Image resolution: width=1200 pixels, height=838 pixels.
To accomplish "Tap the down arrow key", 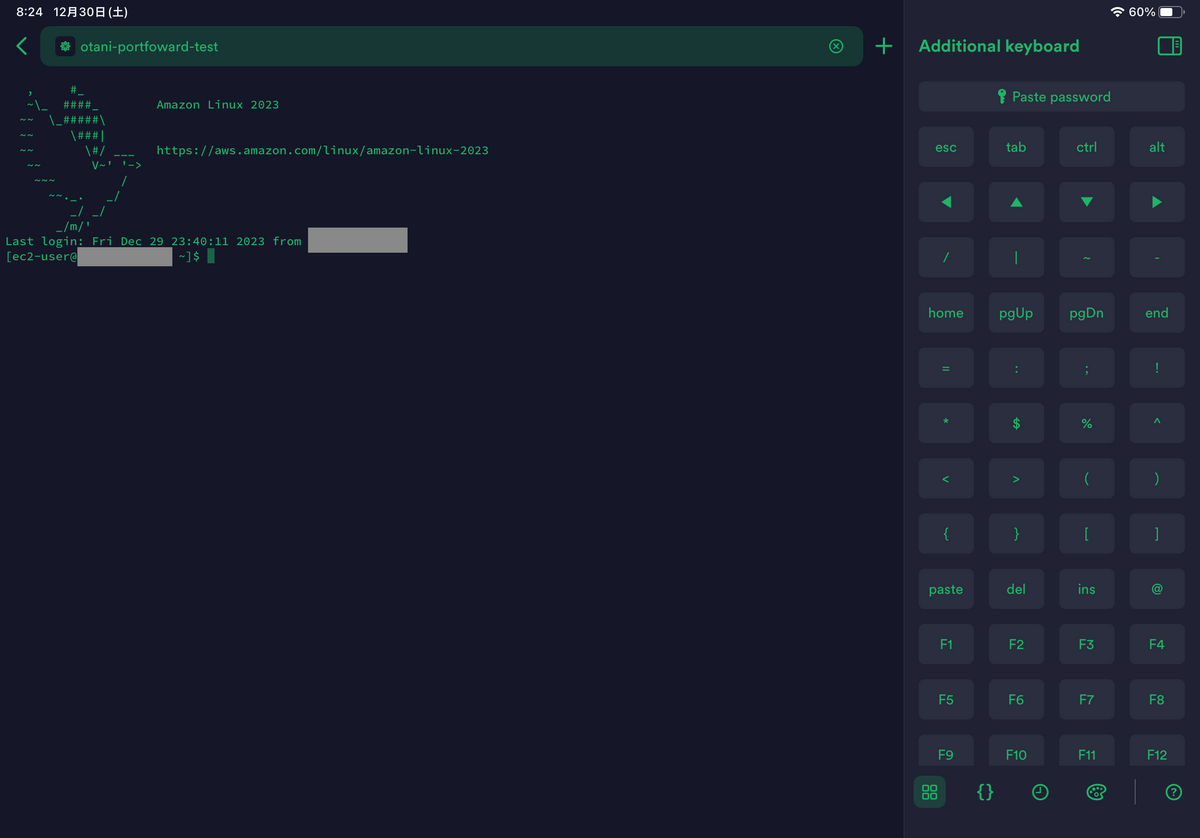I will coord(1086,201).
